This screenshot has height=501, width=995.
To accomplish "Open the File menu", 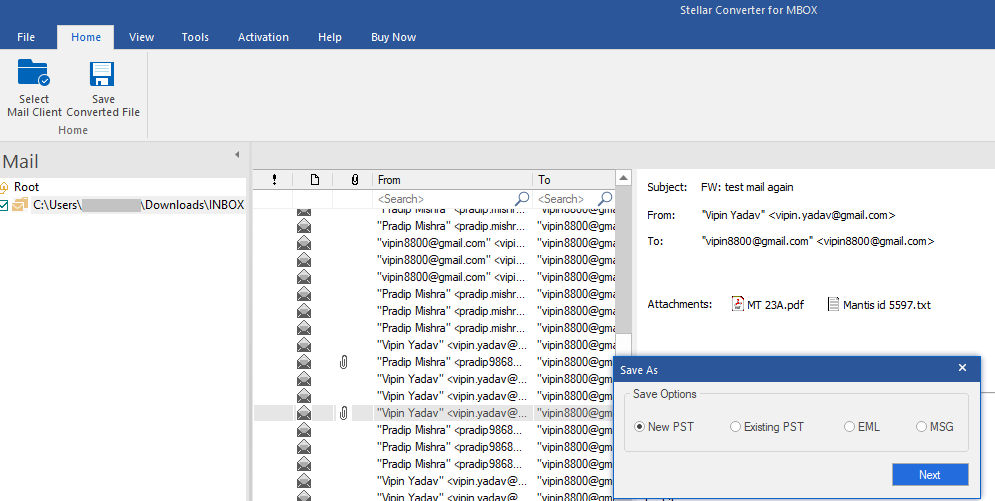I will coord(26,37).
